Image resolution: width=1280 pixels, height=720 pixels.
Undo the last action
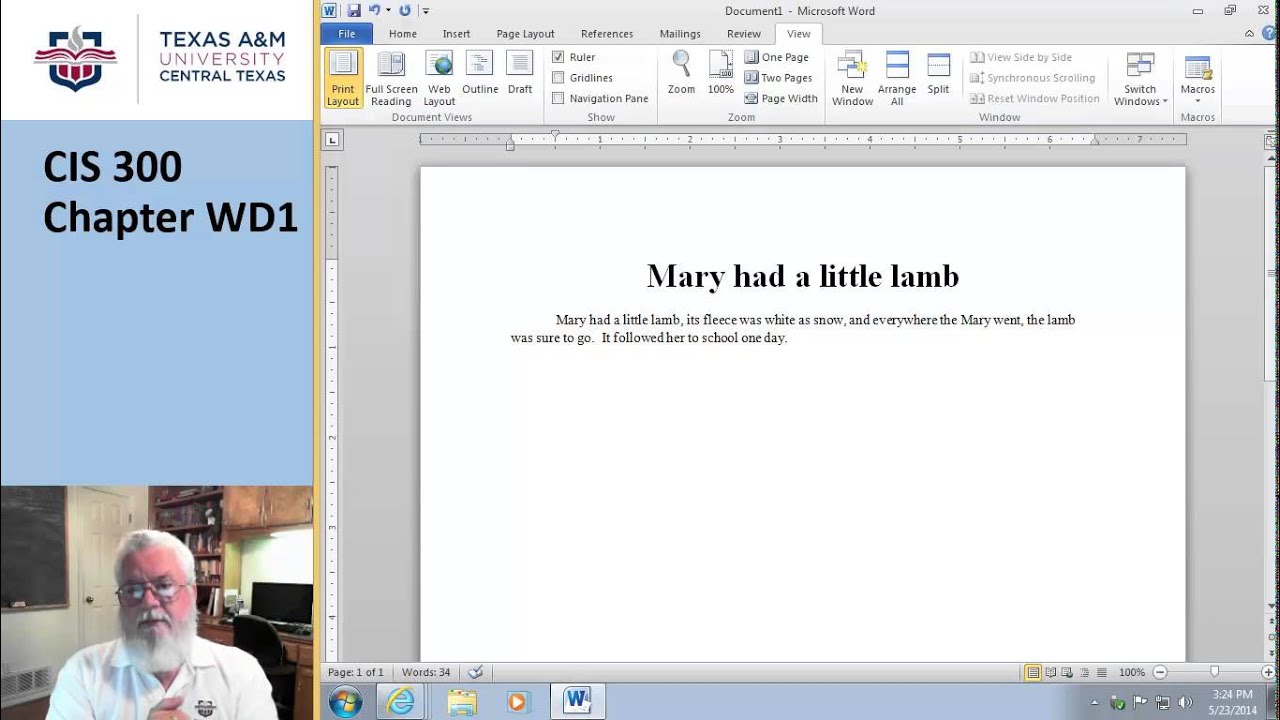coord(374,11)
